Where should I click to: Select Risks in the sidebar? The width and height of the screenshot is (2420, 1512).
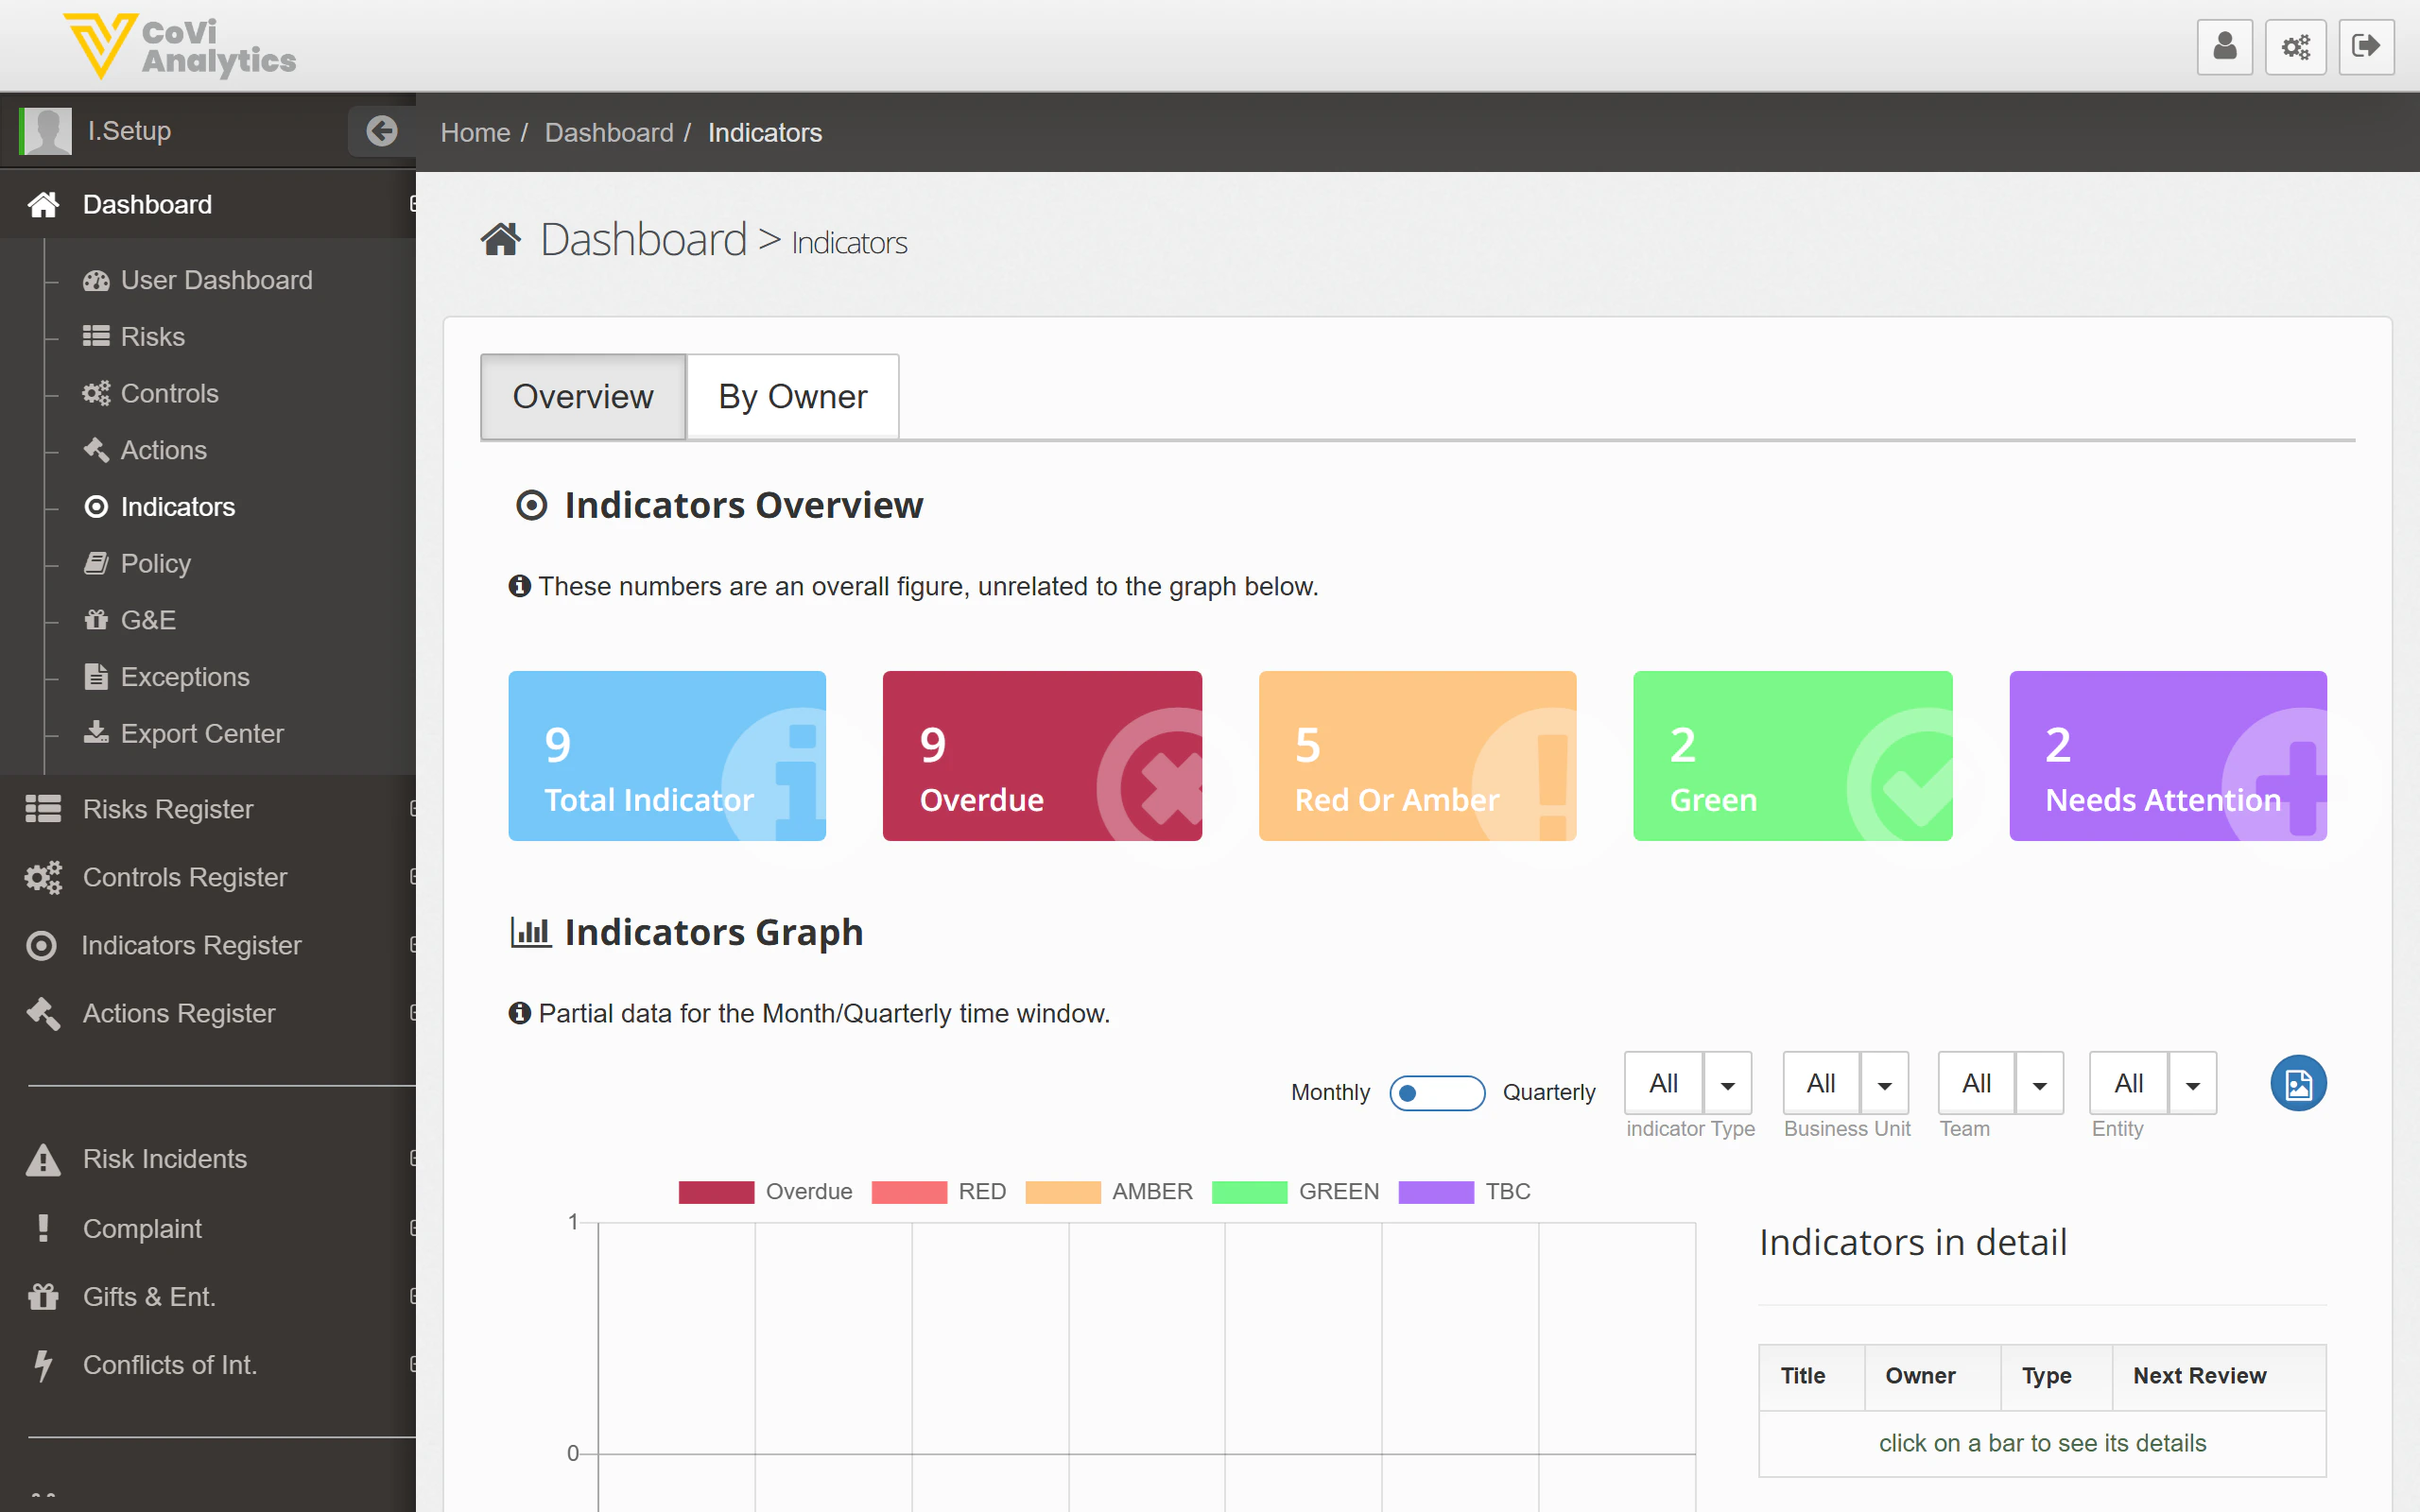click(152, 336)
